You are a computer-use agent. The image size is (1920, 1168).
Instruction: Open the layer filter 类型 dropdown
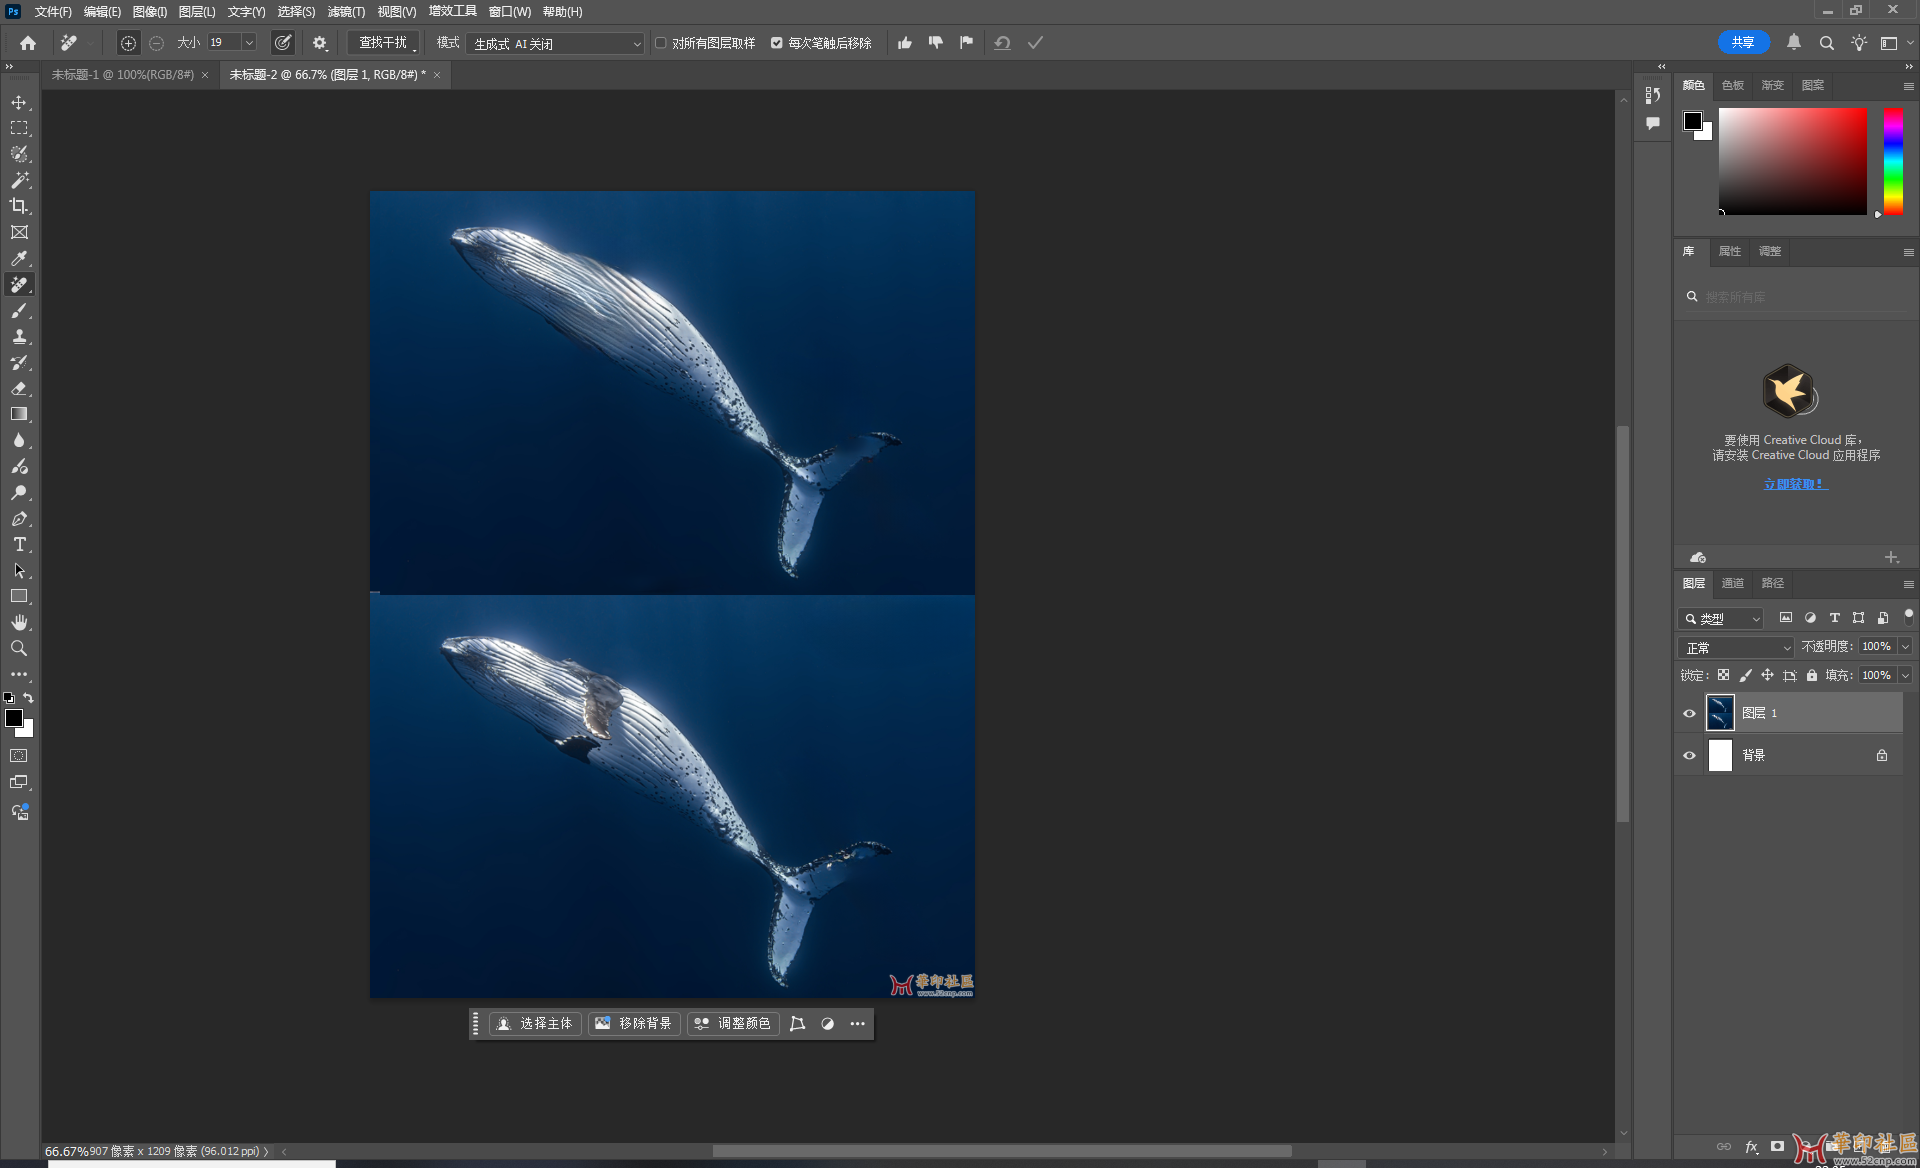pos(1721,619)
